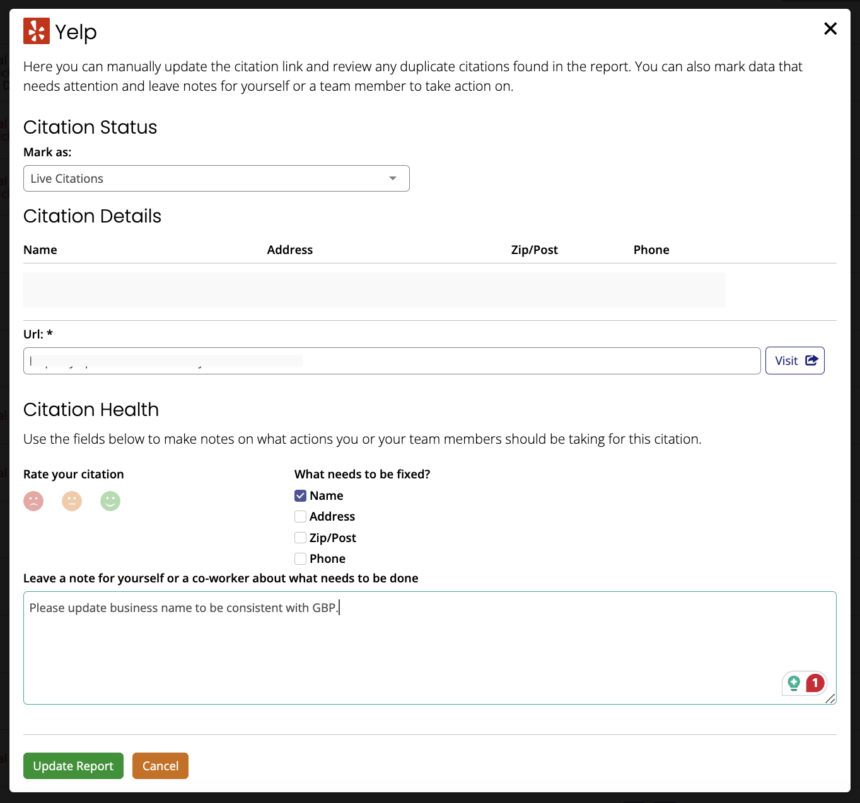Select the orange neutral face rating
Screen dimensions: 860x803
tap(71, 501)
